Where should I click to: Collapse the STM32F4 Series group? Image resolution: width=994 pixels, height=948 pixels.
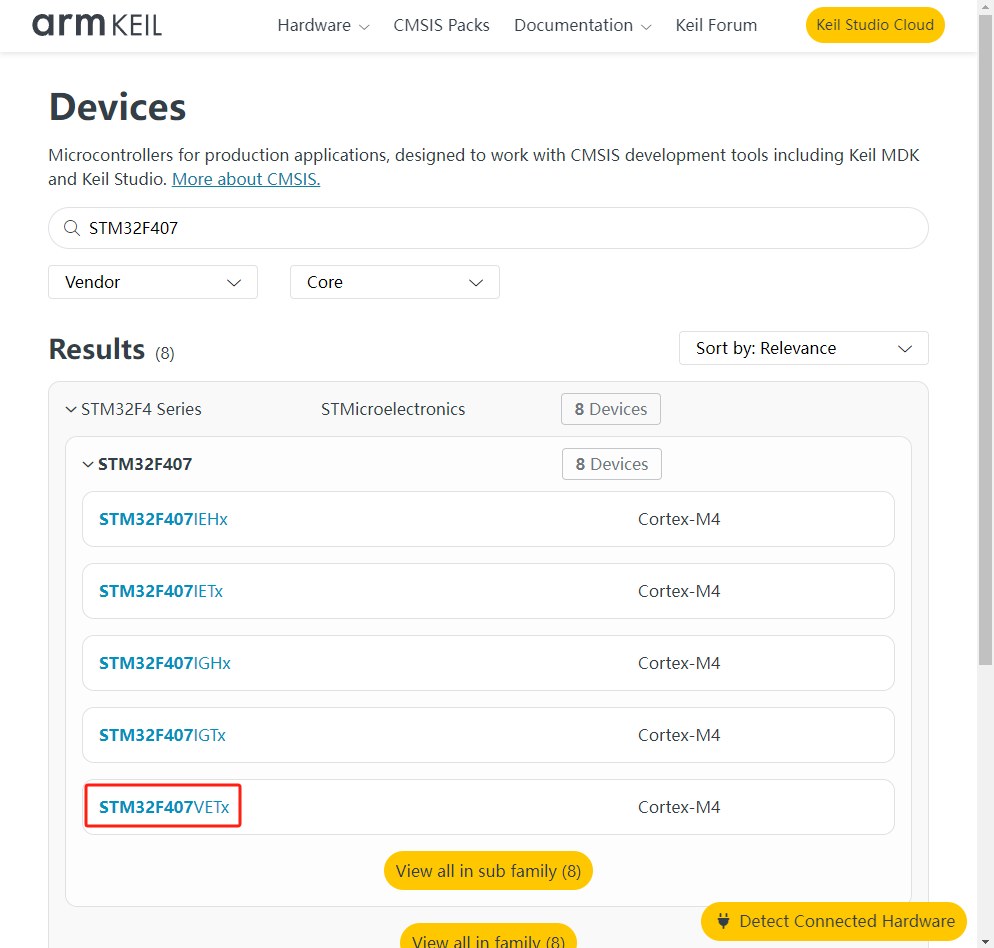pos(71,410)
